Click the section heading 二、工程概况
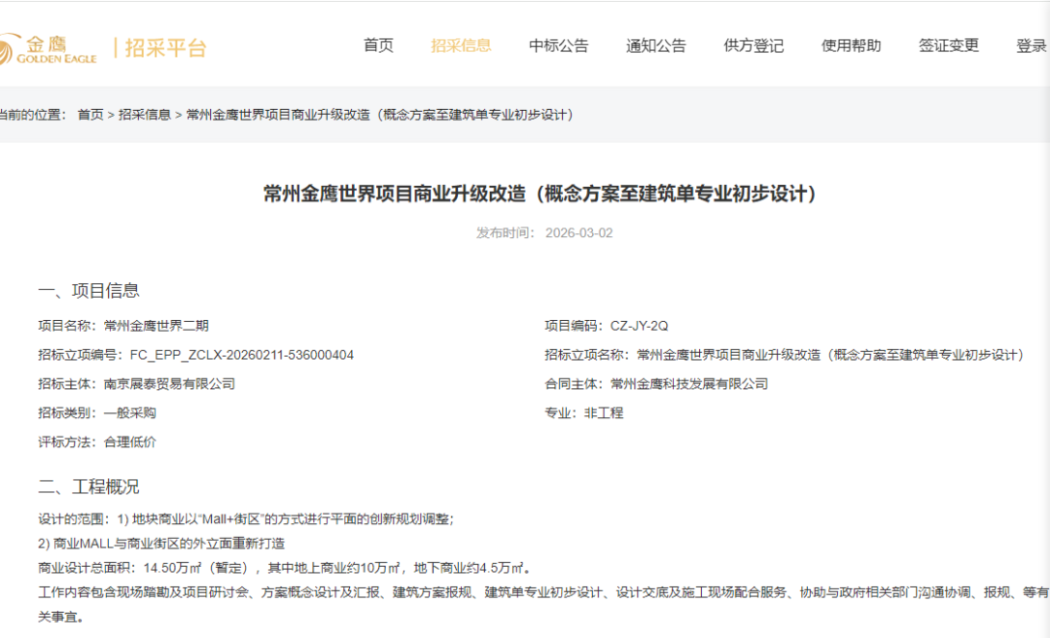1050x638 pixels. [x=88, y=487]
